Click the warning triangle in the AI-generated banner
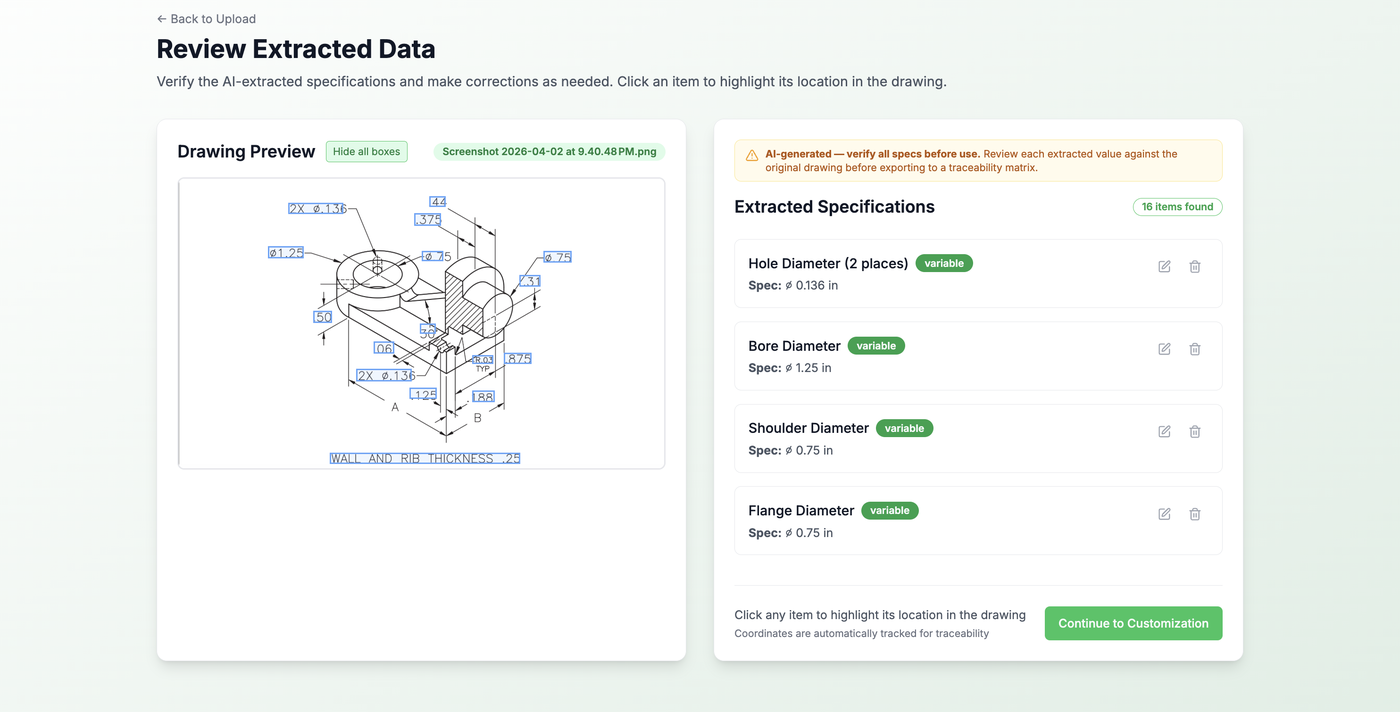Image resolution: width=1400 pixels, height=712 pixels. (751, 155)
